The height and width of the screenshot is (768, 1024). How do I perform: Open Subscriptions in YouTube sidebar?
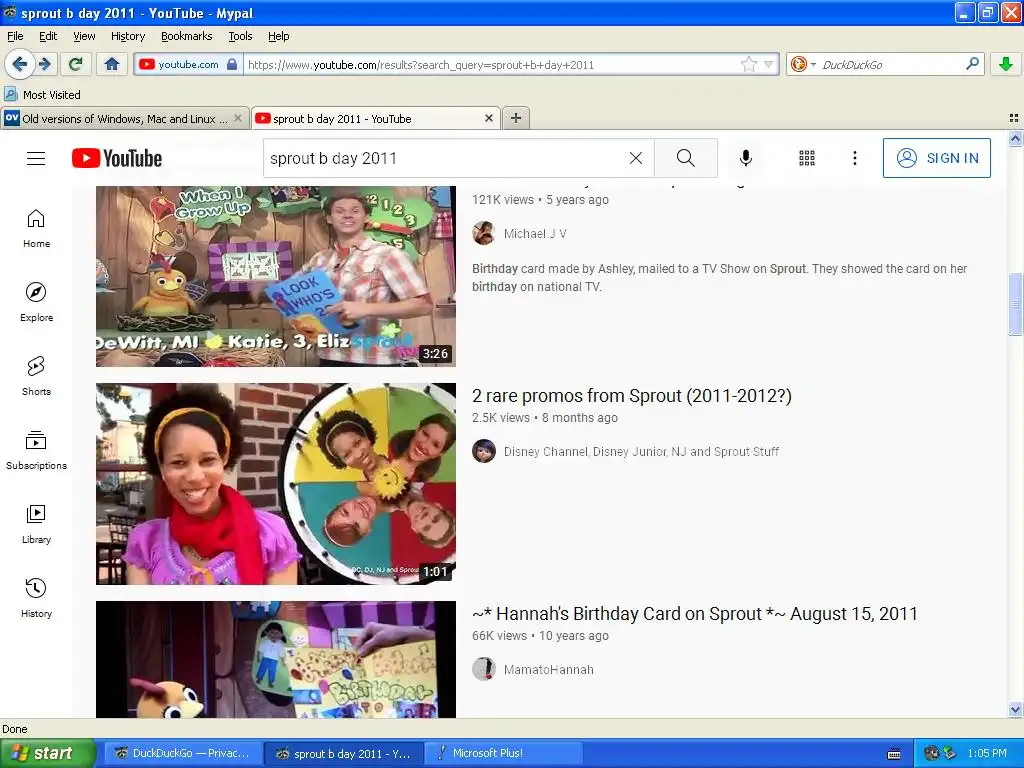click(37, 451)
